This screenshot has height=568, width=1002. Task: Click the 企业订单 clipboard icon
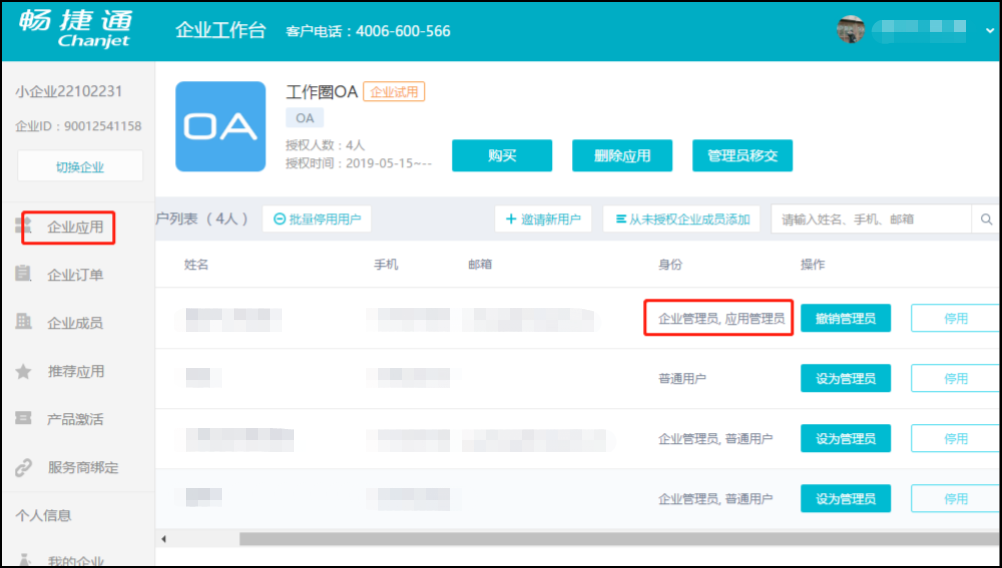(23, 273)
